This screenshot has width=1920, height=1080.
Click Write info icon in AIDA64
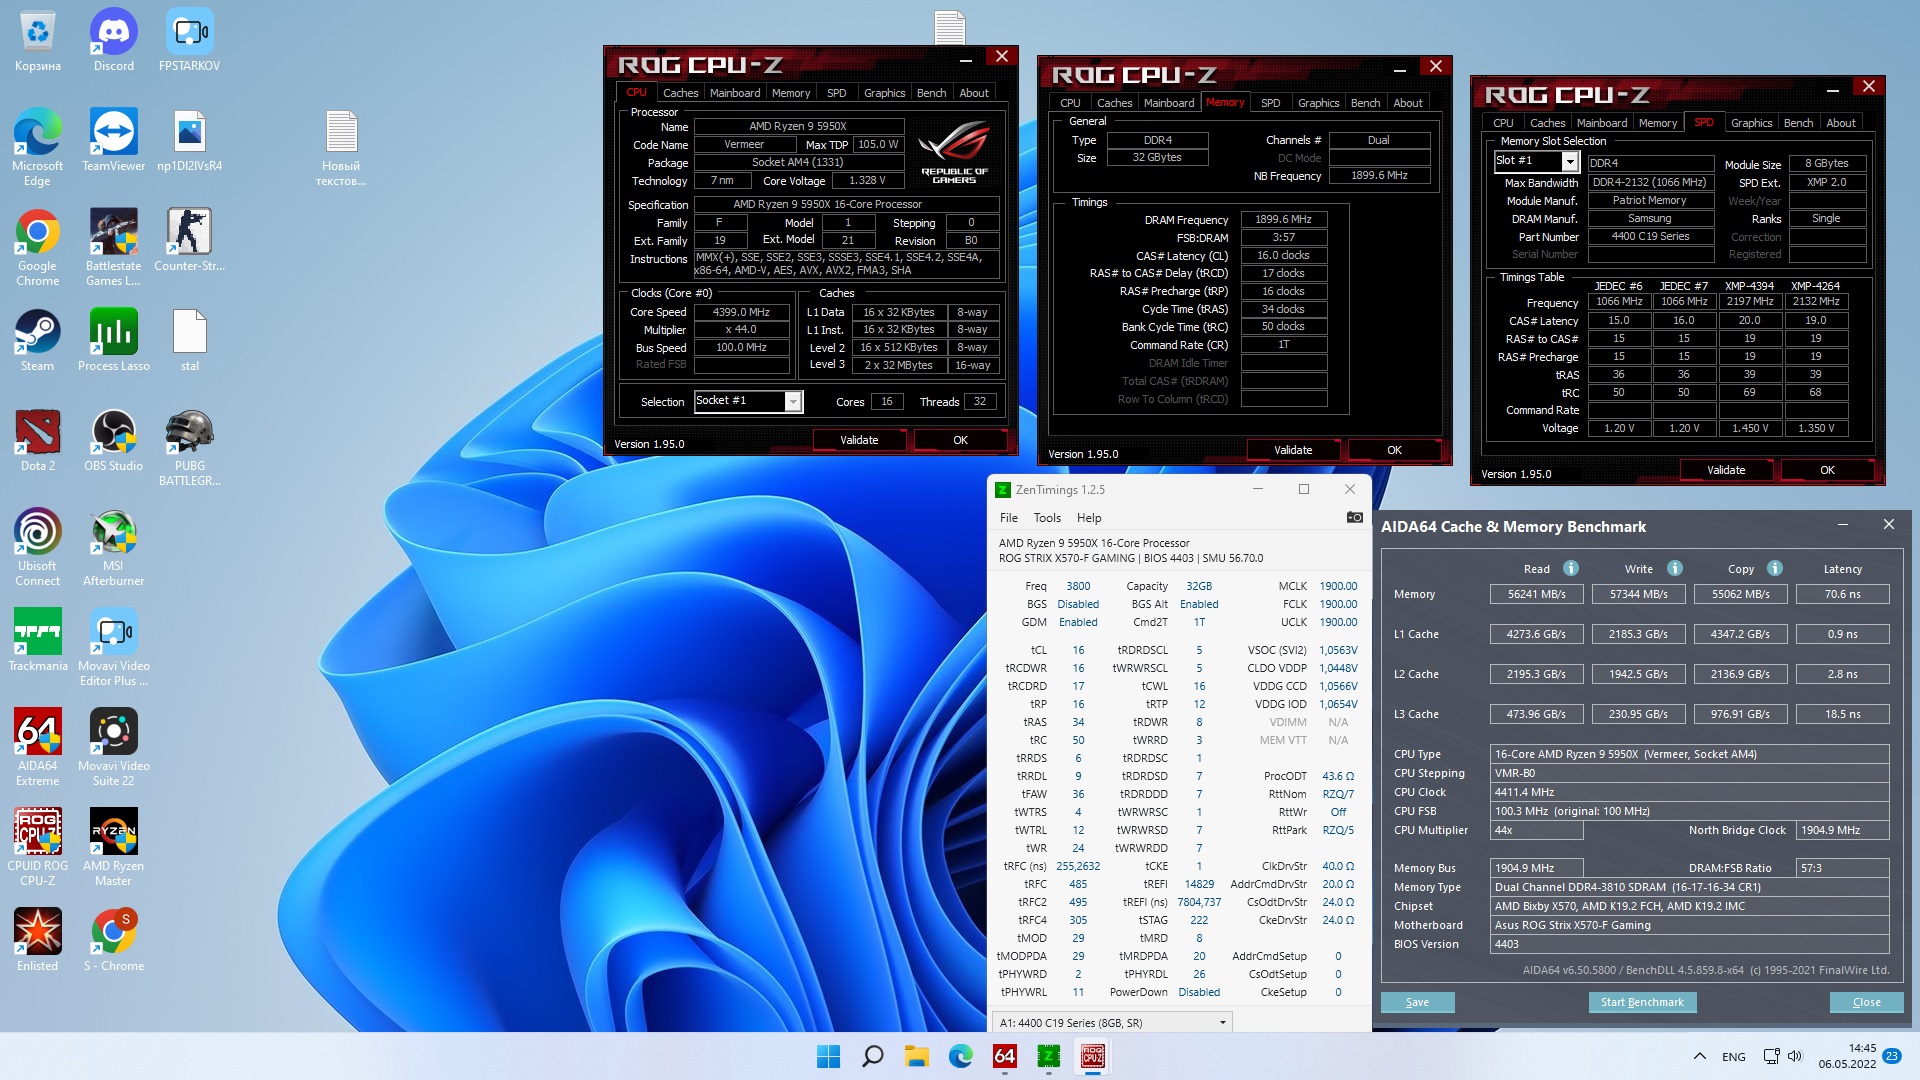point(1675,568)
